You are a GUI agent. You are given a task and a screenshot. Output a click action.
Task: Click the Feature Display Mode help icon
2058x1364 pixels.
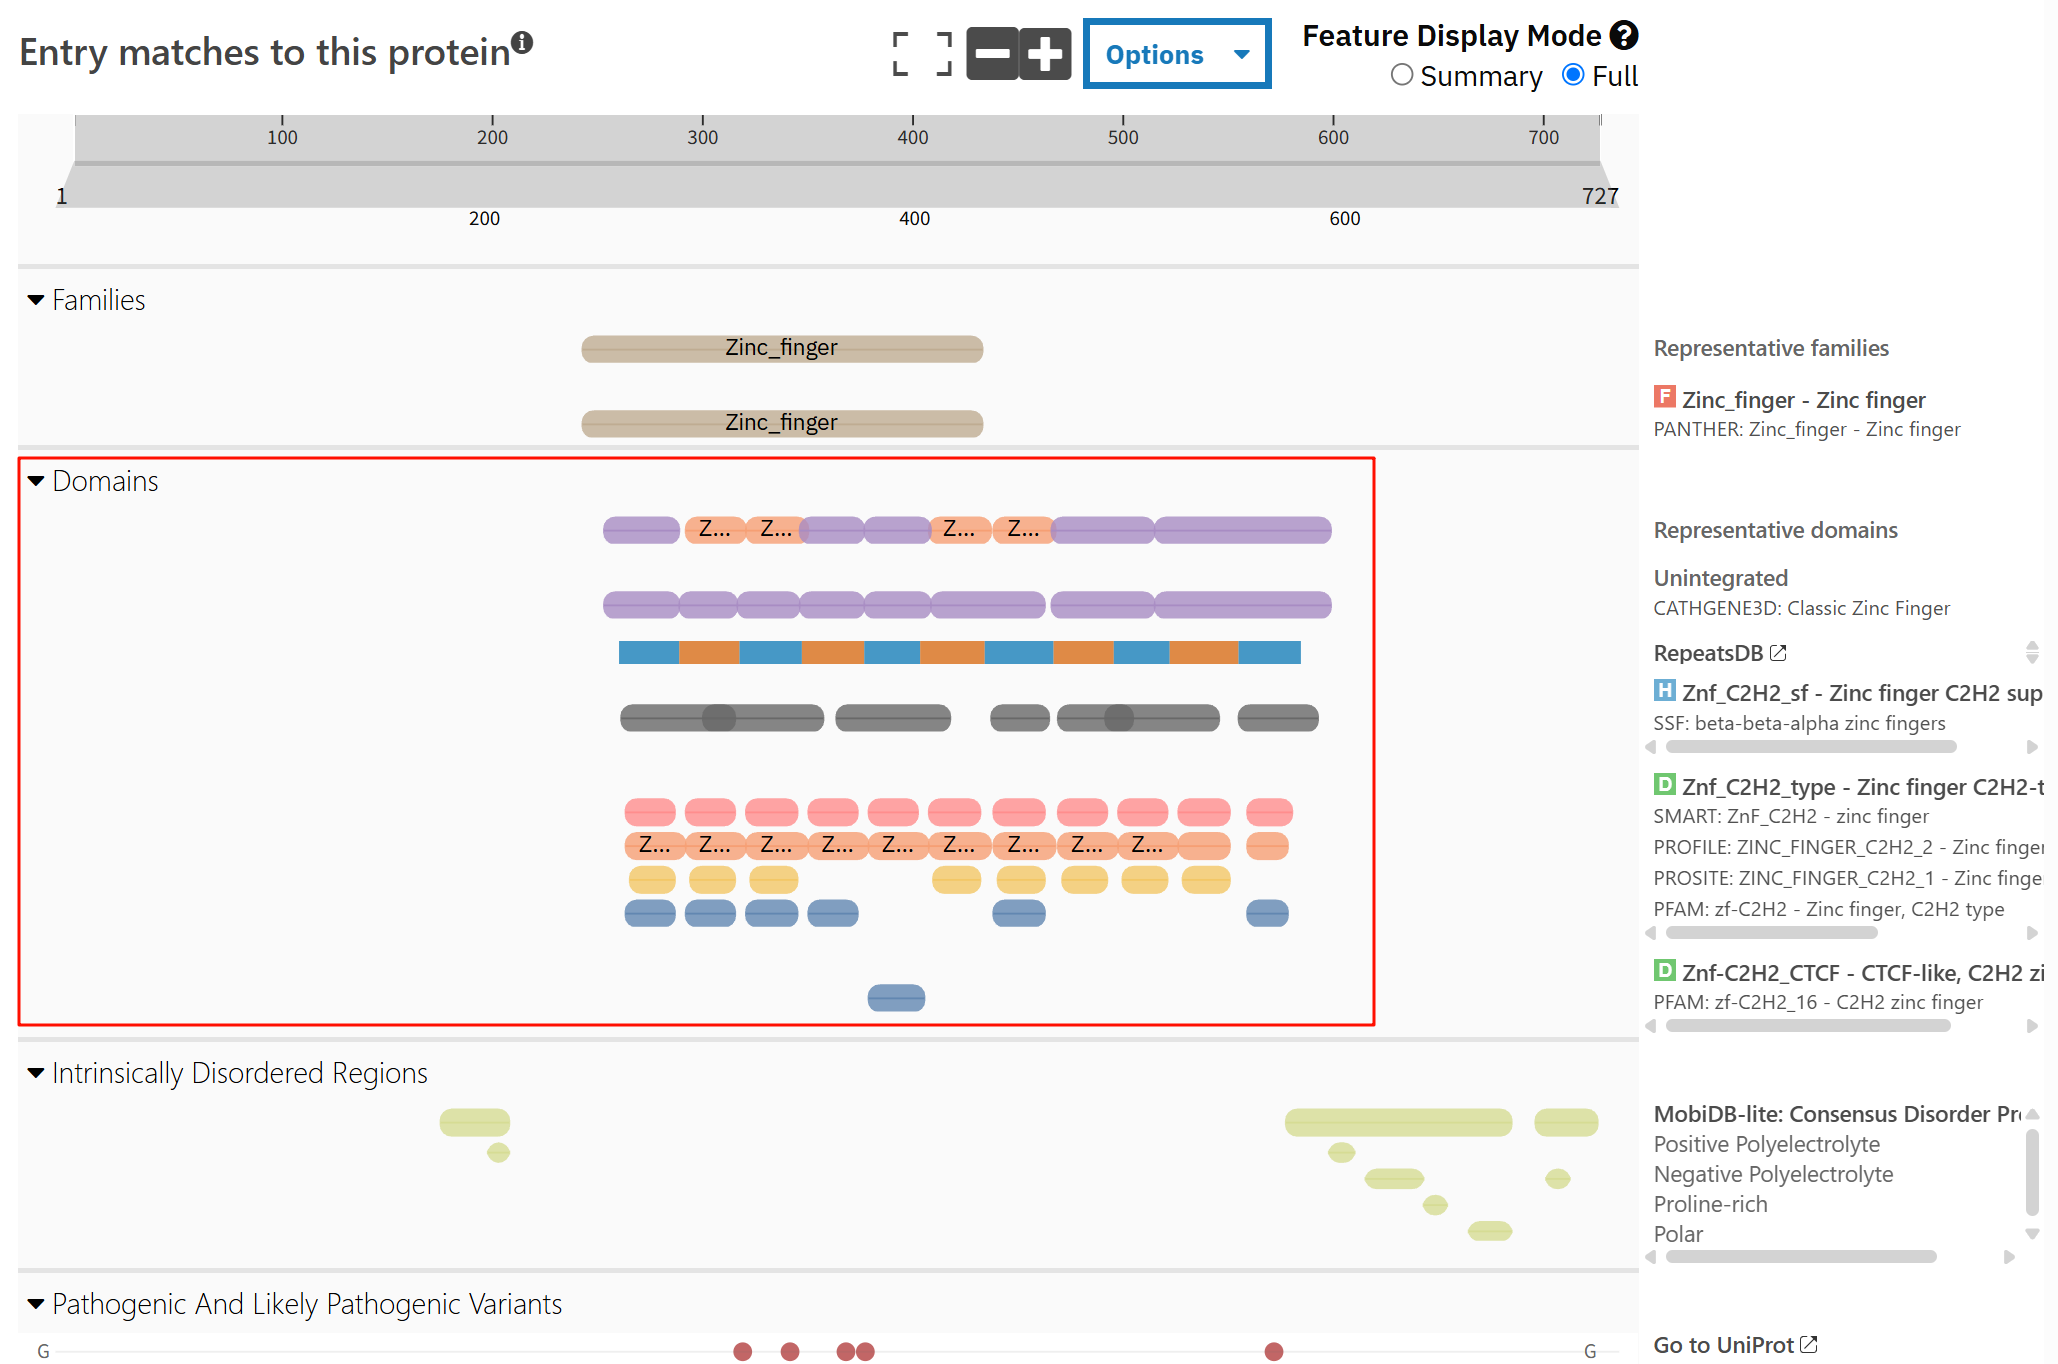pos(1624,36)
